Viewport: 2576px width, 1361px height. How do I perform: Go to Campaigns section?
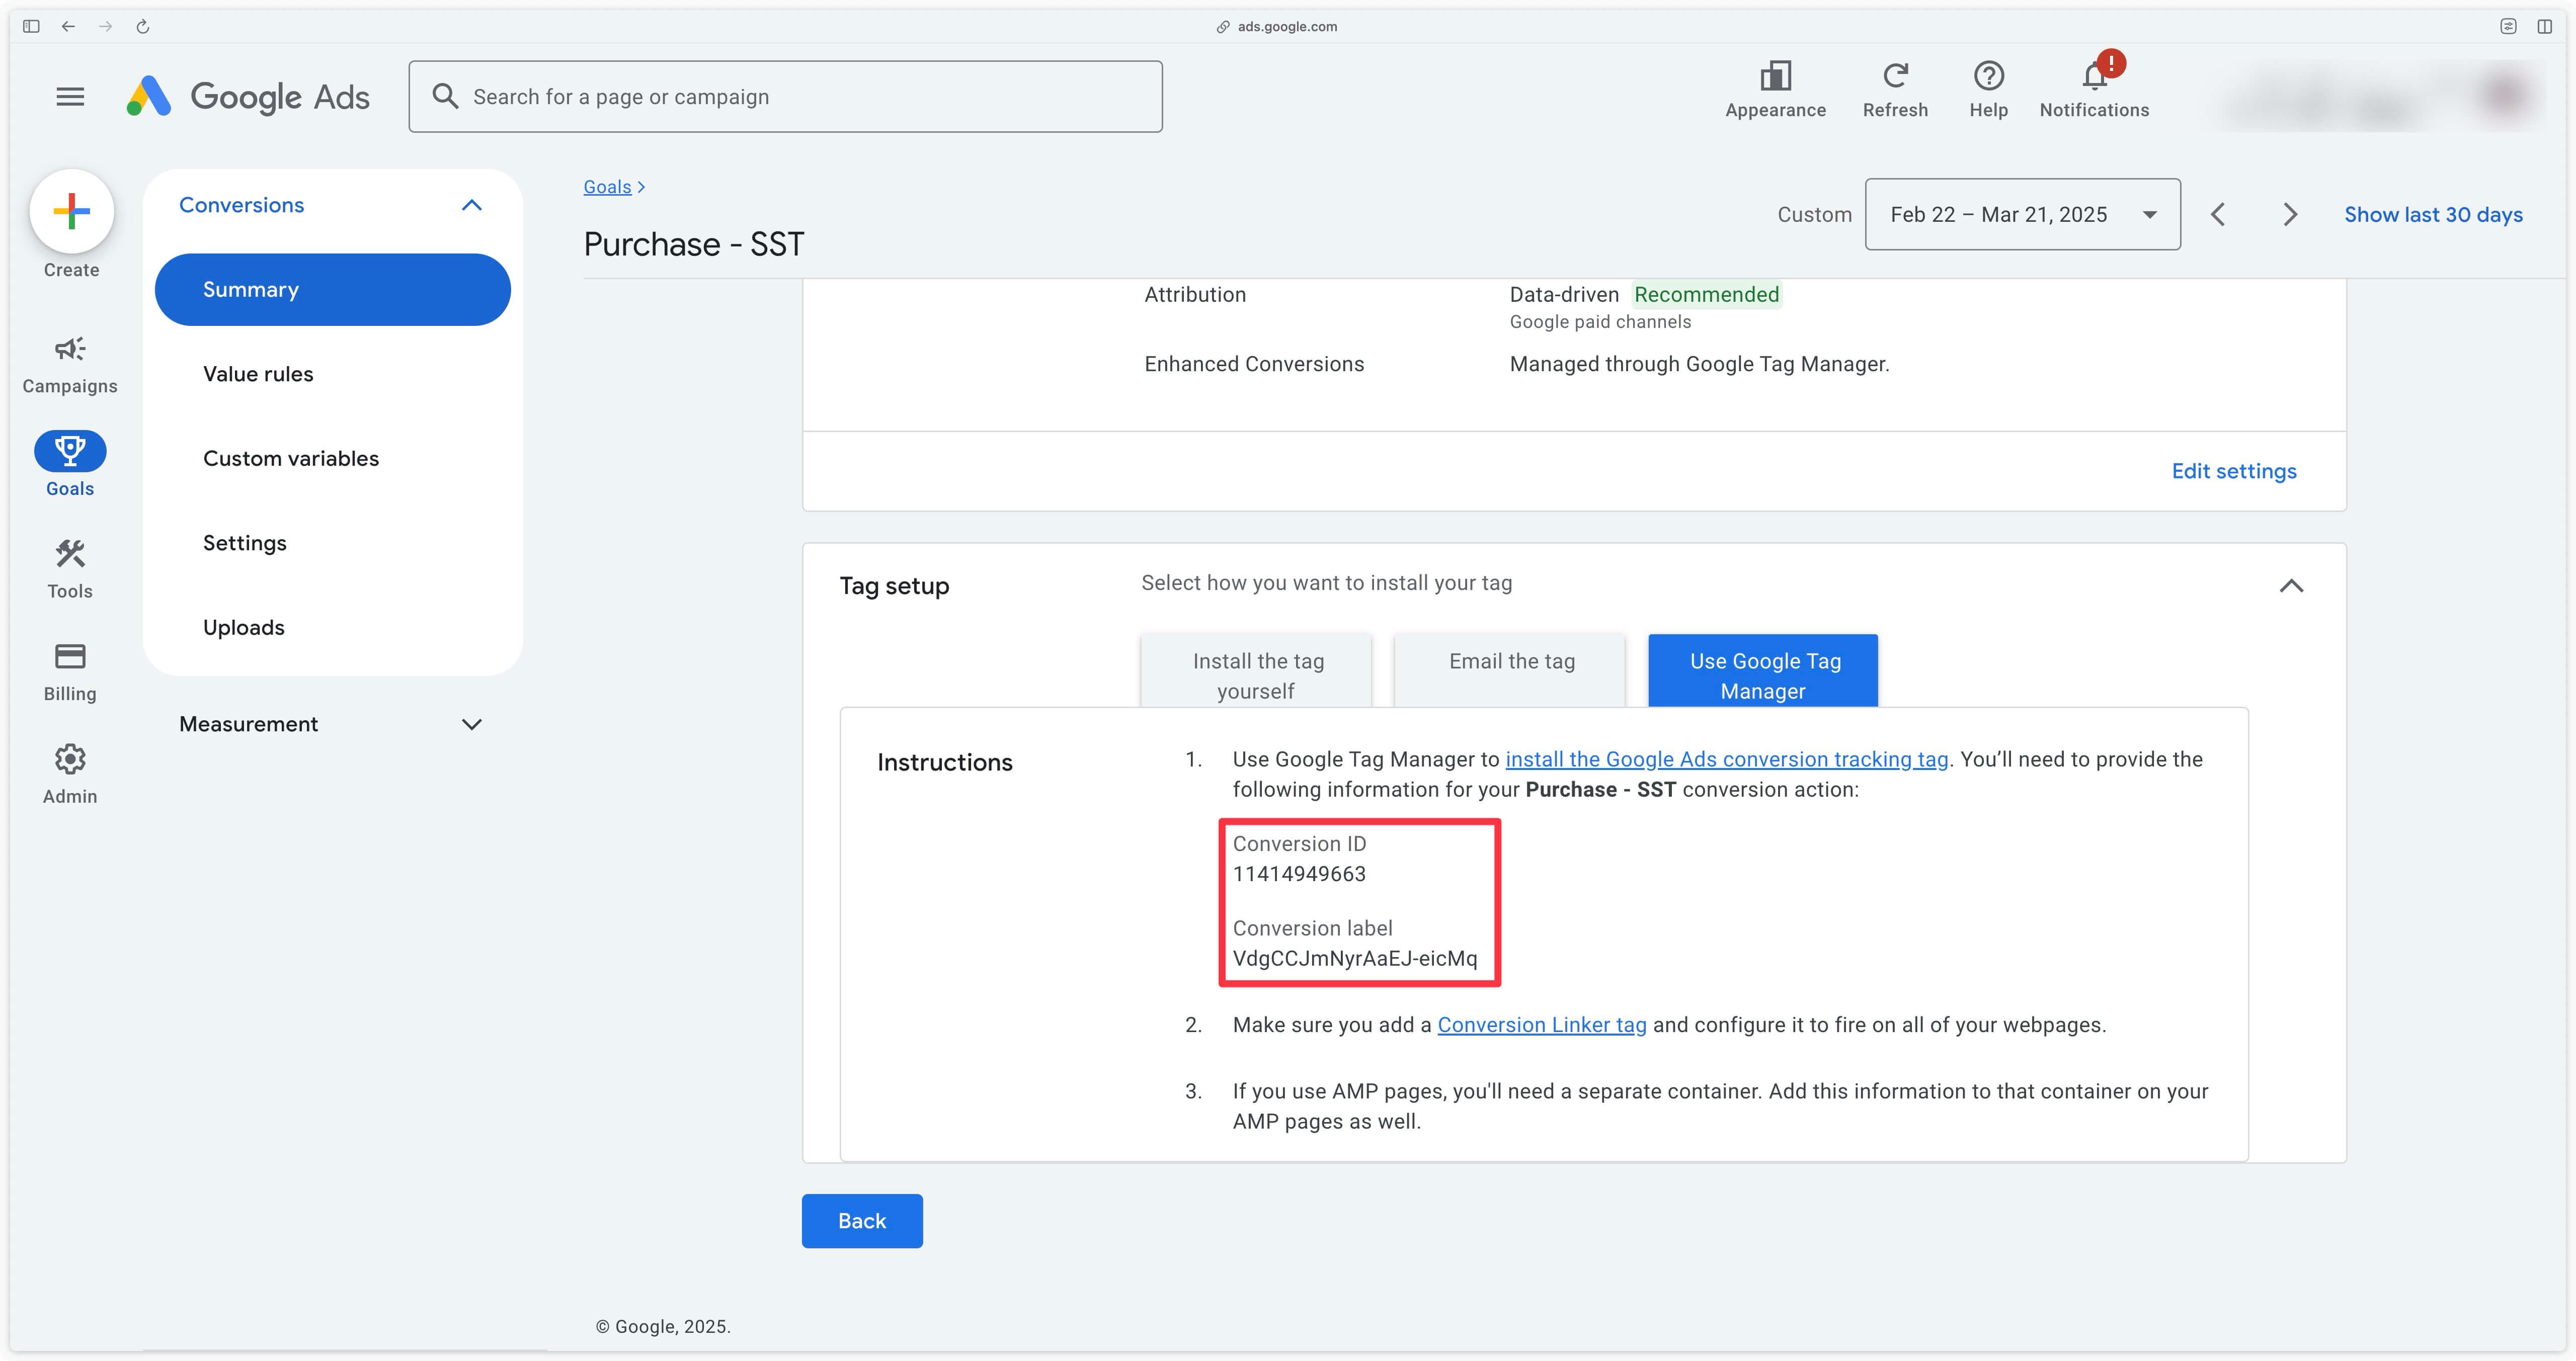pos(70,365)
